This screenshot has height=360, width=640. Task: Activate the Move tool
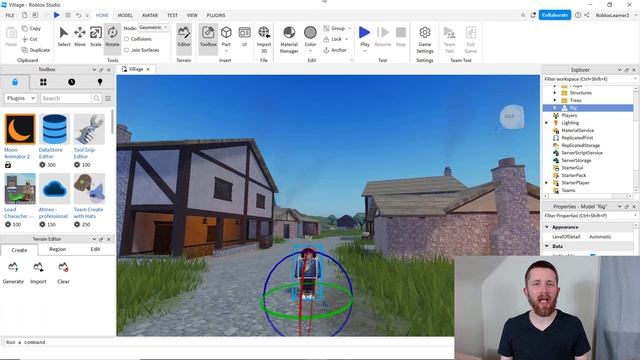[x=80, y=36]
